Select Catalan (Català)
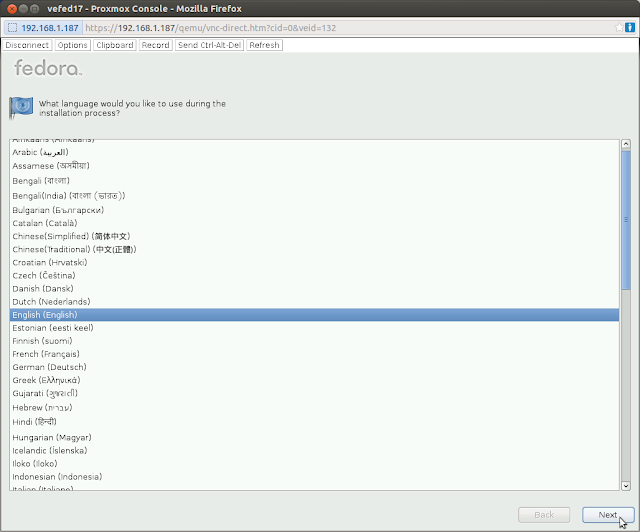The image size is (640, 532). click(314, 223)
